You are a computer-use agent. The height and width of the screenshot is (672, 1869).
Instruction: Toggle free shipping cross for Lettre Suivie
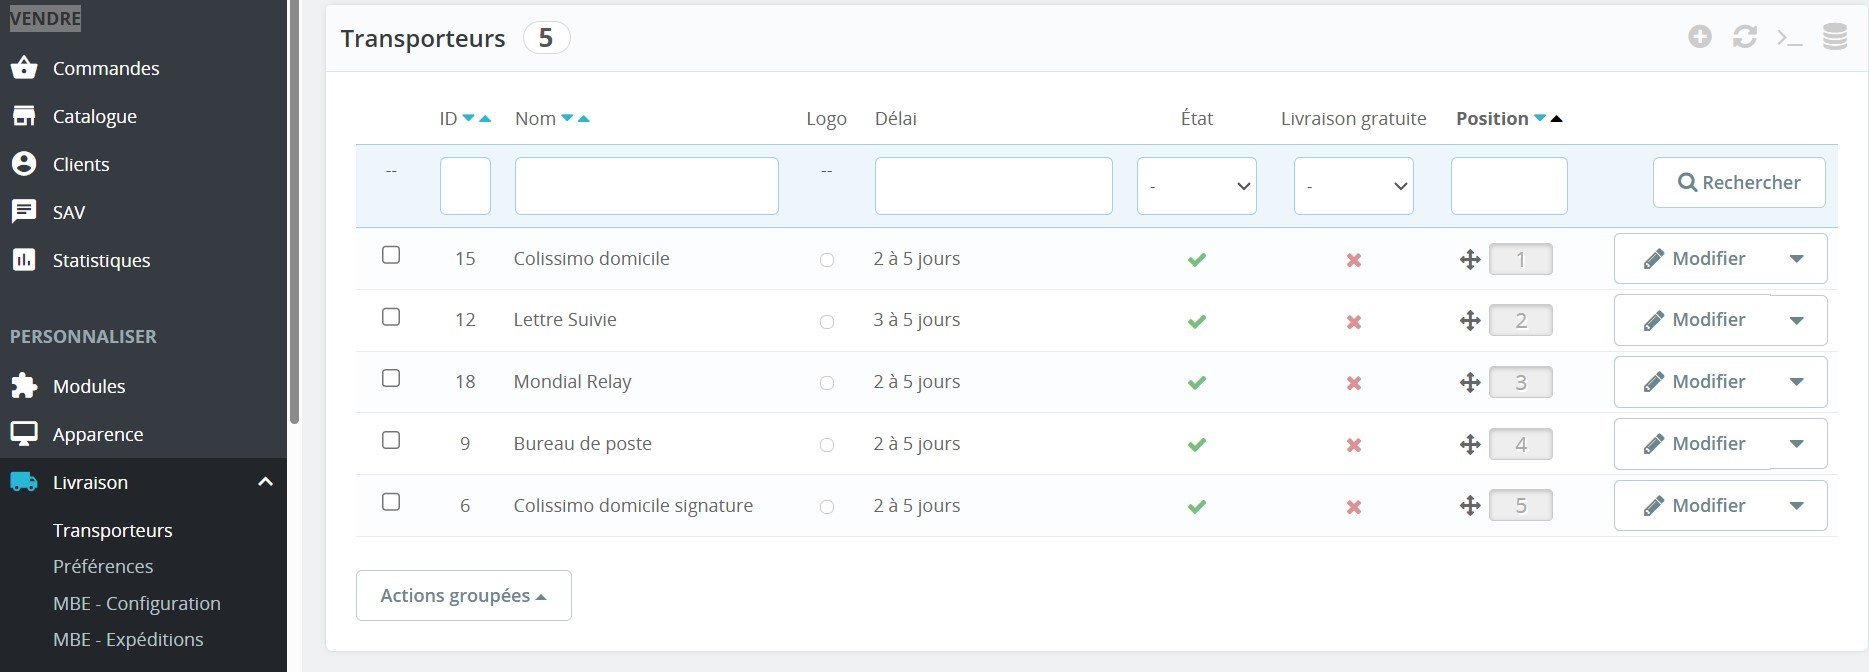click(x=1354, y=322)
